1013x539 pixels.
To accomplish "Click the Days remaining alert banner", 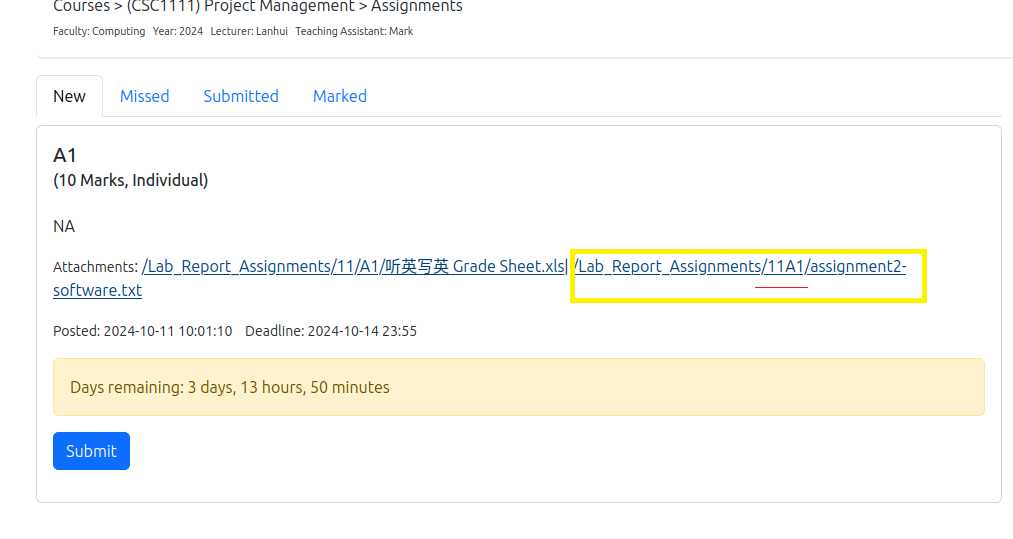I will (x=518, y=387).
